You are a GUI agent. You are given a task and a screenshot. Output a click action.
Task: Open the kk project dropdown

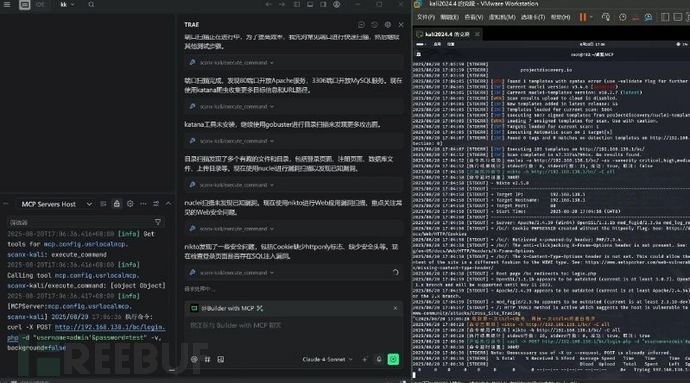click(67, 4)
